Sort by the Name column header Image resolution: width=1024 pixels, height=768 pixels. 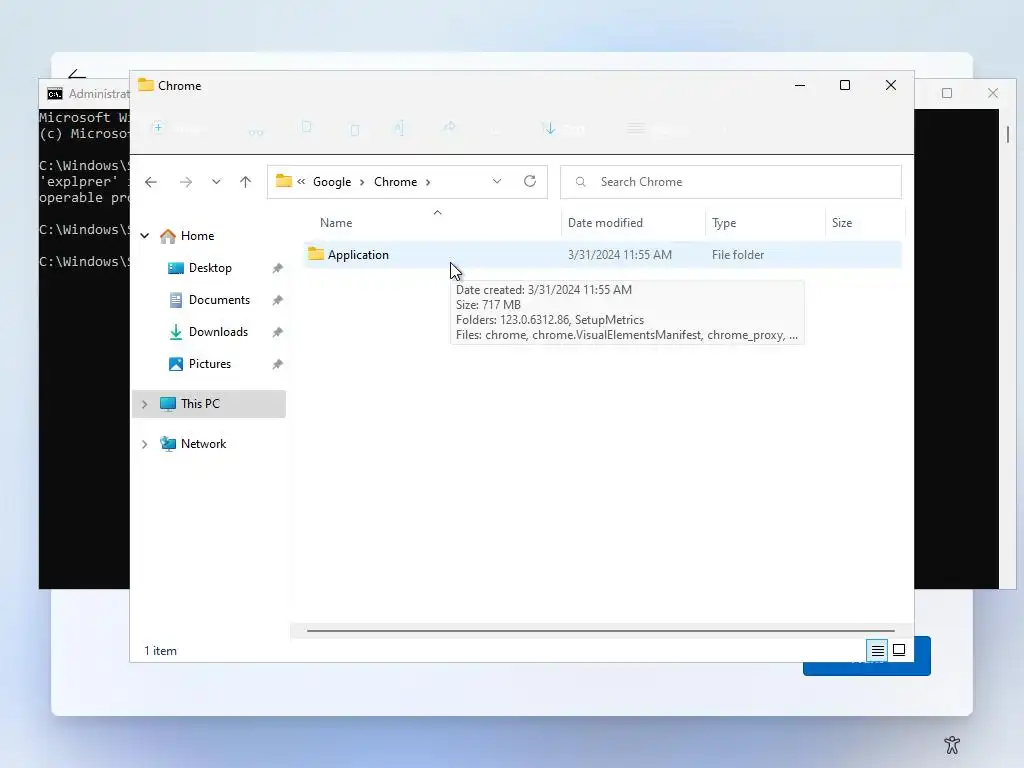click(x=336, y=223)
